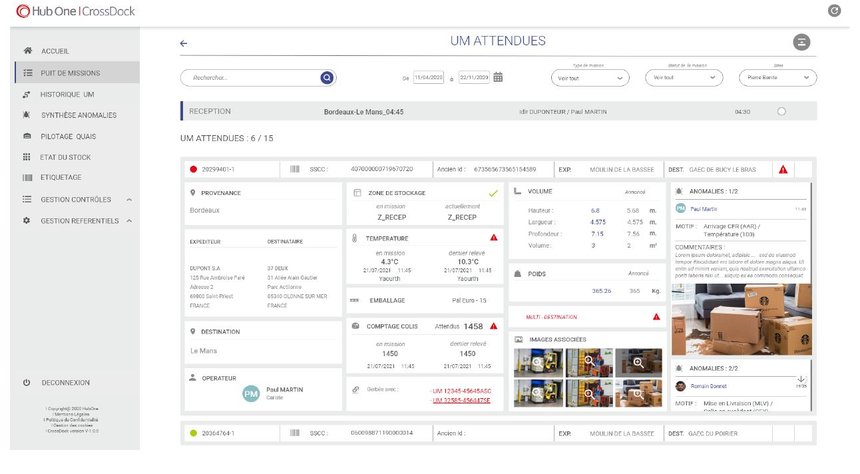Open the round menu icon beside UM ATTENDUES

801,42
